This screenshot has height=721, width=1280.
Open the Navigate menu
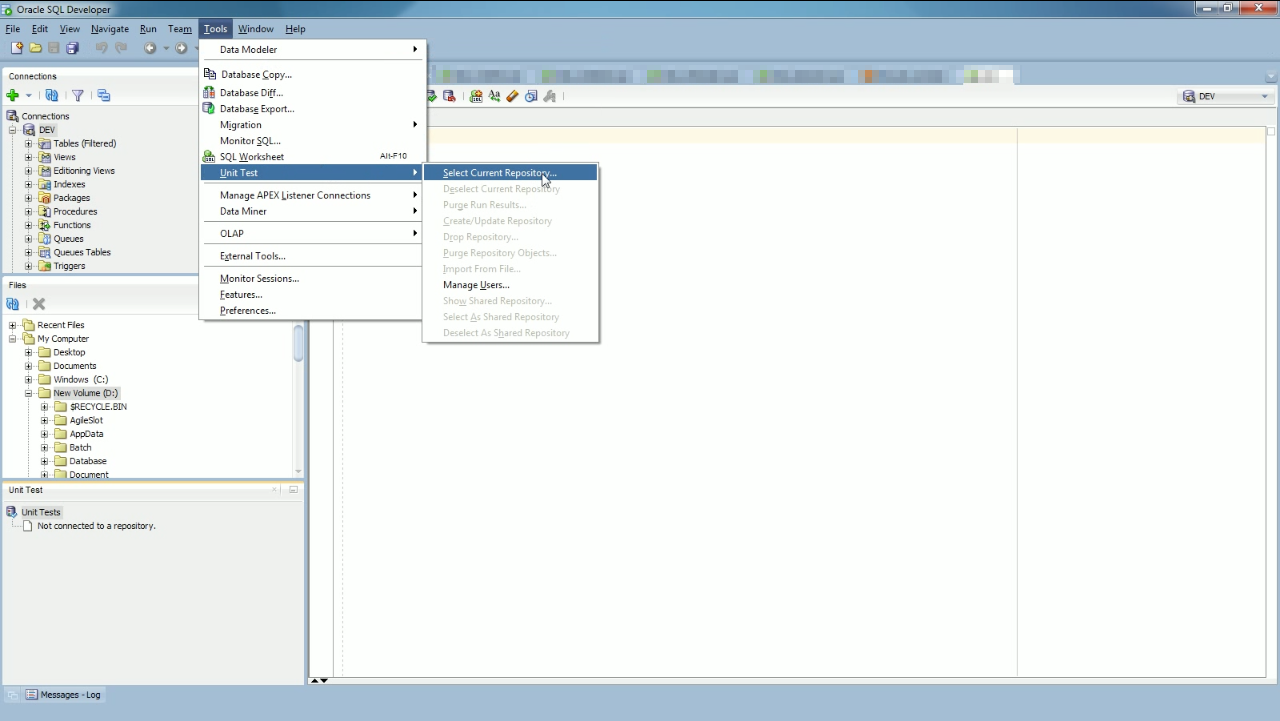[109, 29]
